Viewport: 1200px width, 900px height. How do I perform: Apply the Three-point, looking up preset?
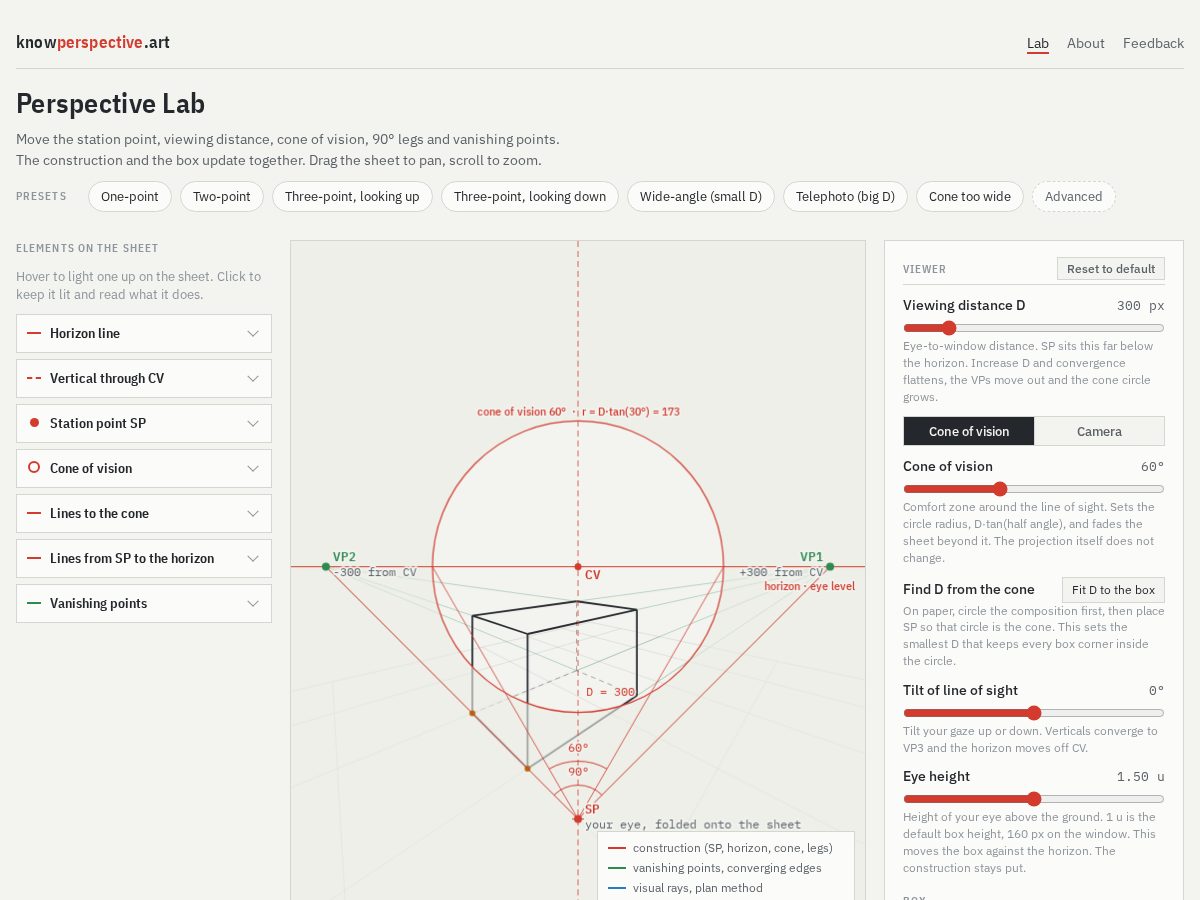[352, 196]
